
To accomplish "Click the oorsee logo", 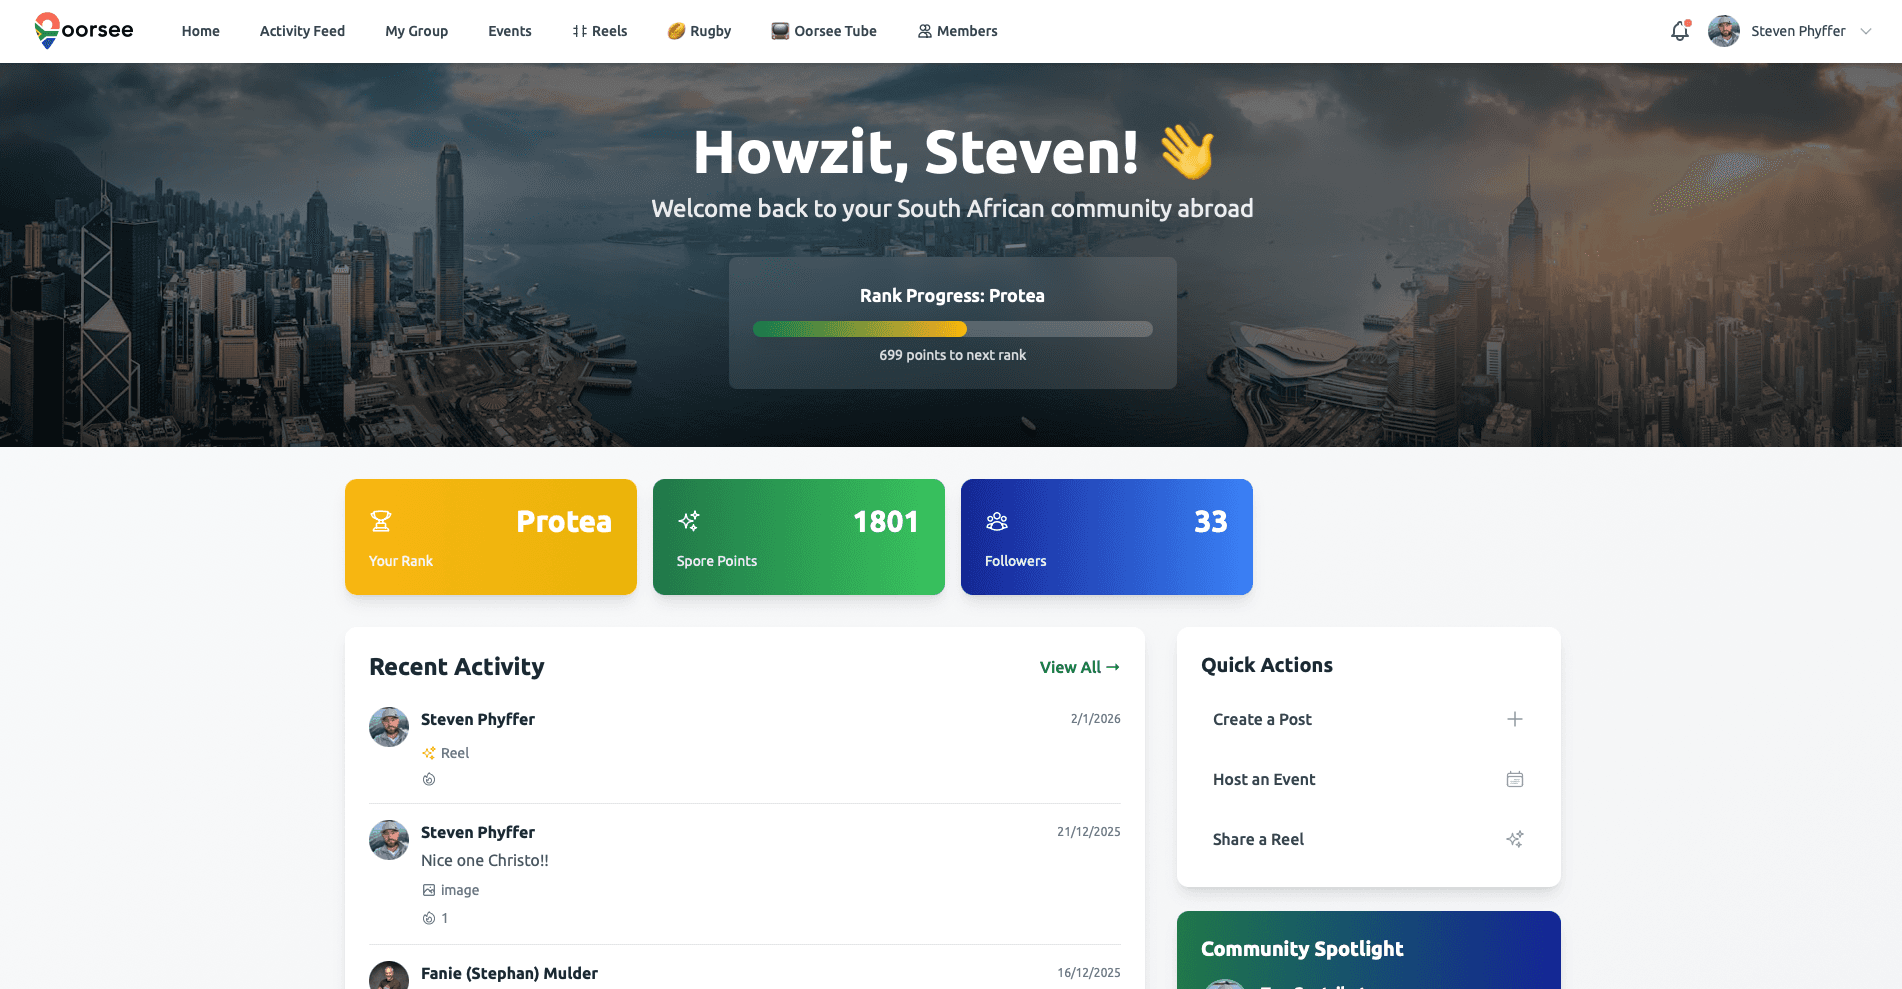I will coord(84,31).
